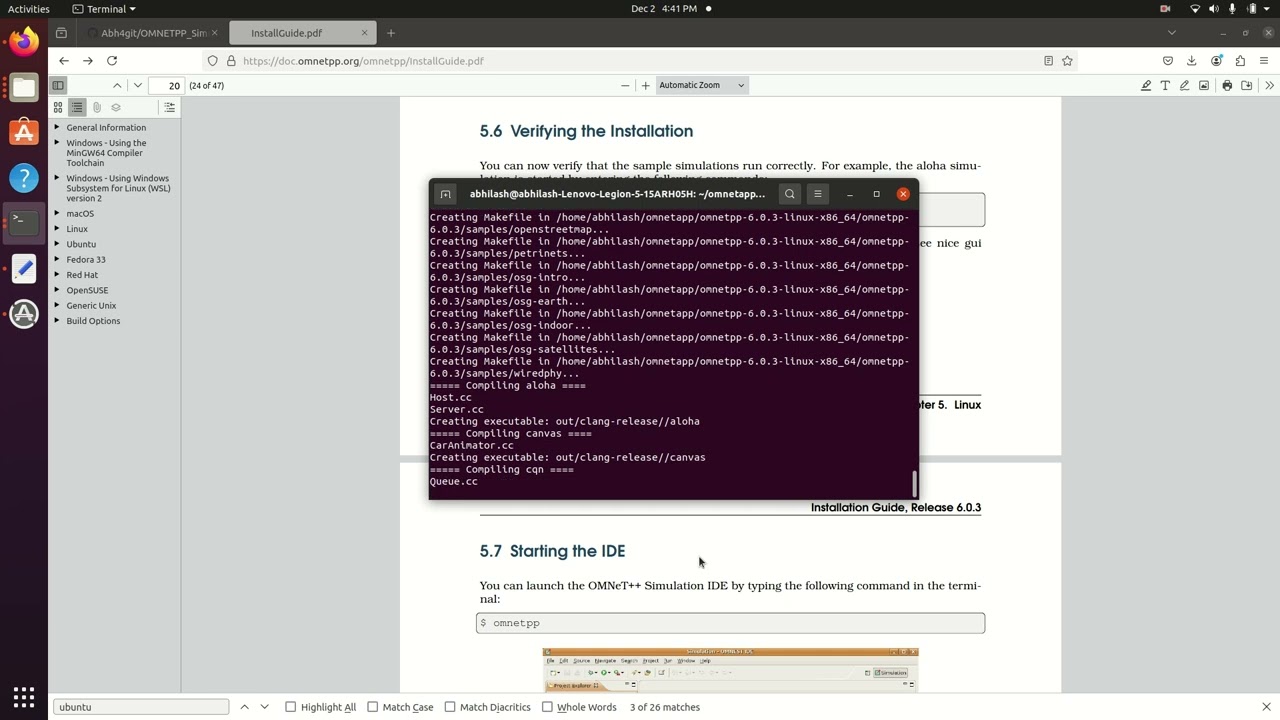
Task: Open a new browser tab
Action: [x=391, y=33]
